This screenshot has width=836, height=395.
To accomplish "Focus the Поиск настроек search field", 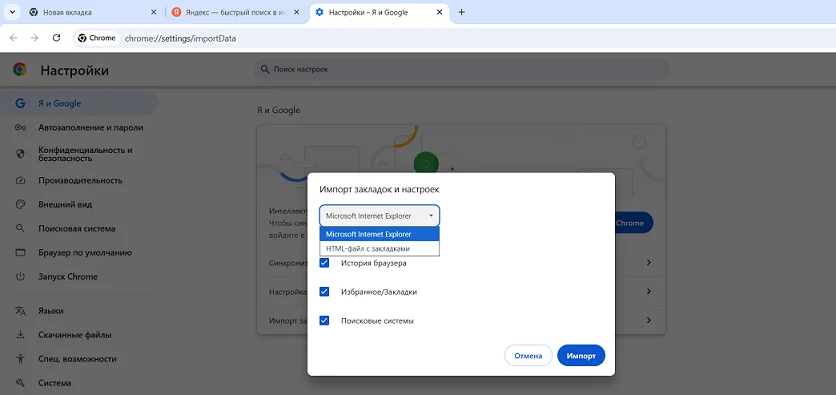I will [461, 69].
